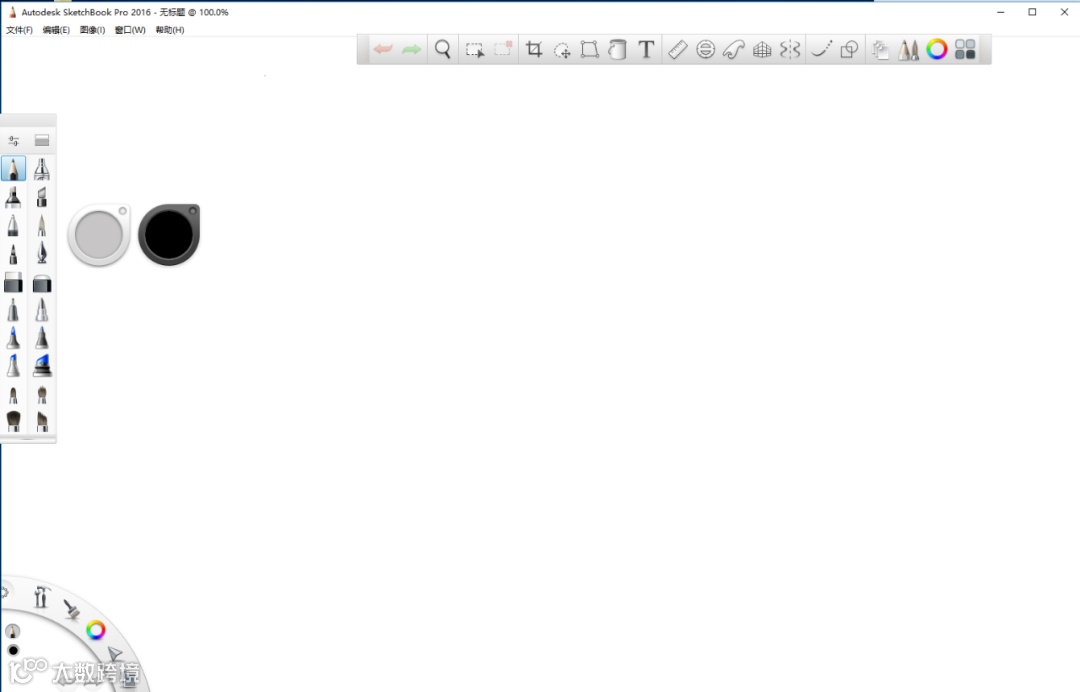Add text with the T tool
The width and height of the screenshot is (1080, 692).
click(646, 49)
